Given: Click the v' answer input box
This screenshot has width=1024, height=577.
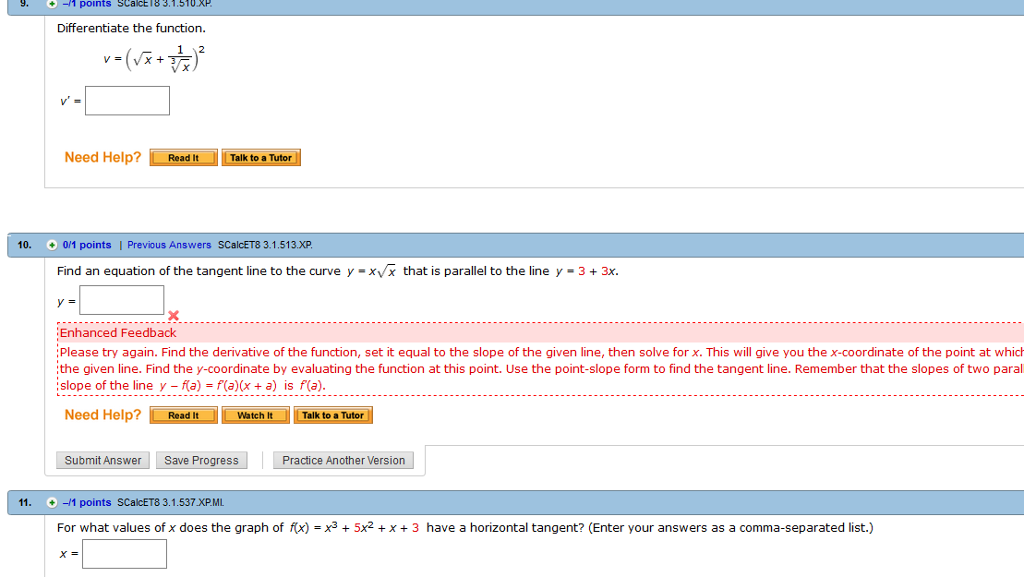Looking at the screenshot, I should point(127,100).
